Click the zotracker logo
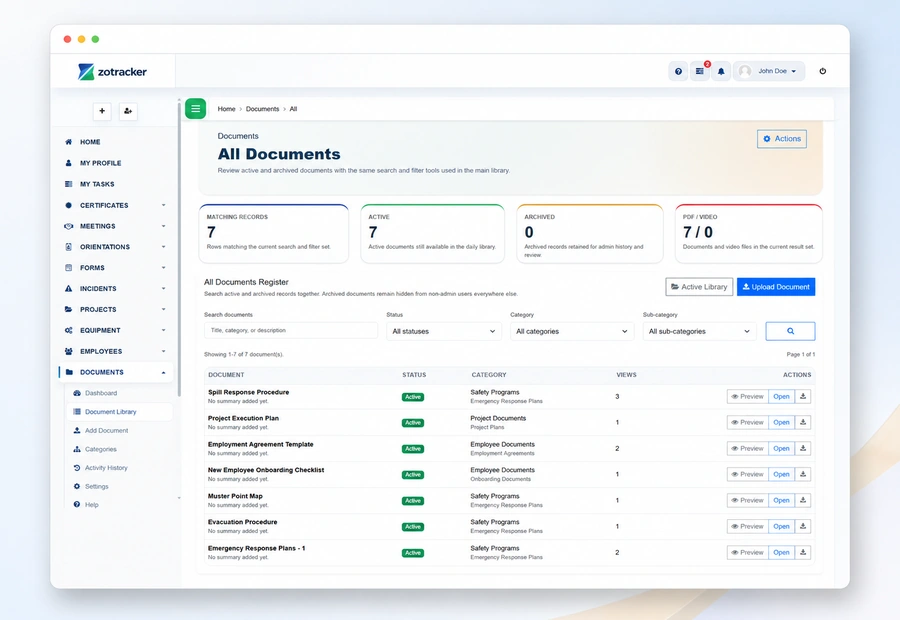Screen dimensions: 900x620 (x=112, y=72)
